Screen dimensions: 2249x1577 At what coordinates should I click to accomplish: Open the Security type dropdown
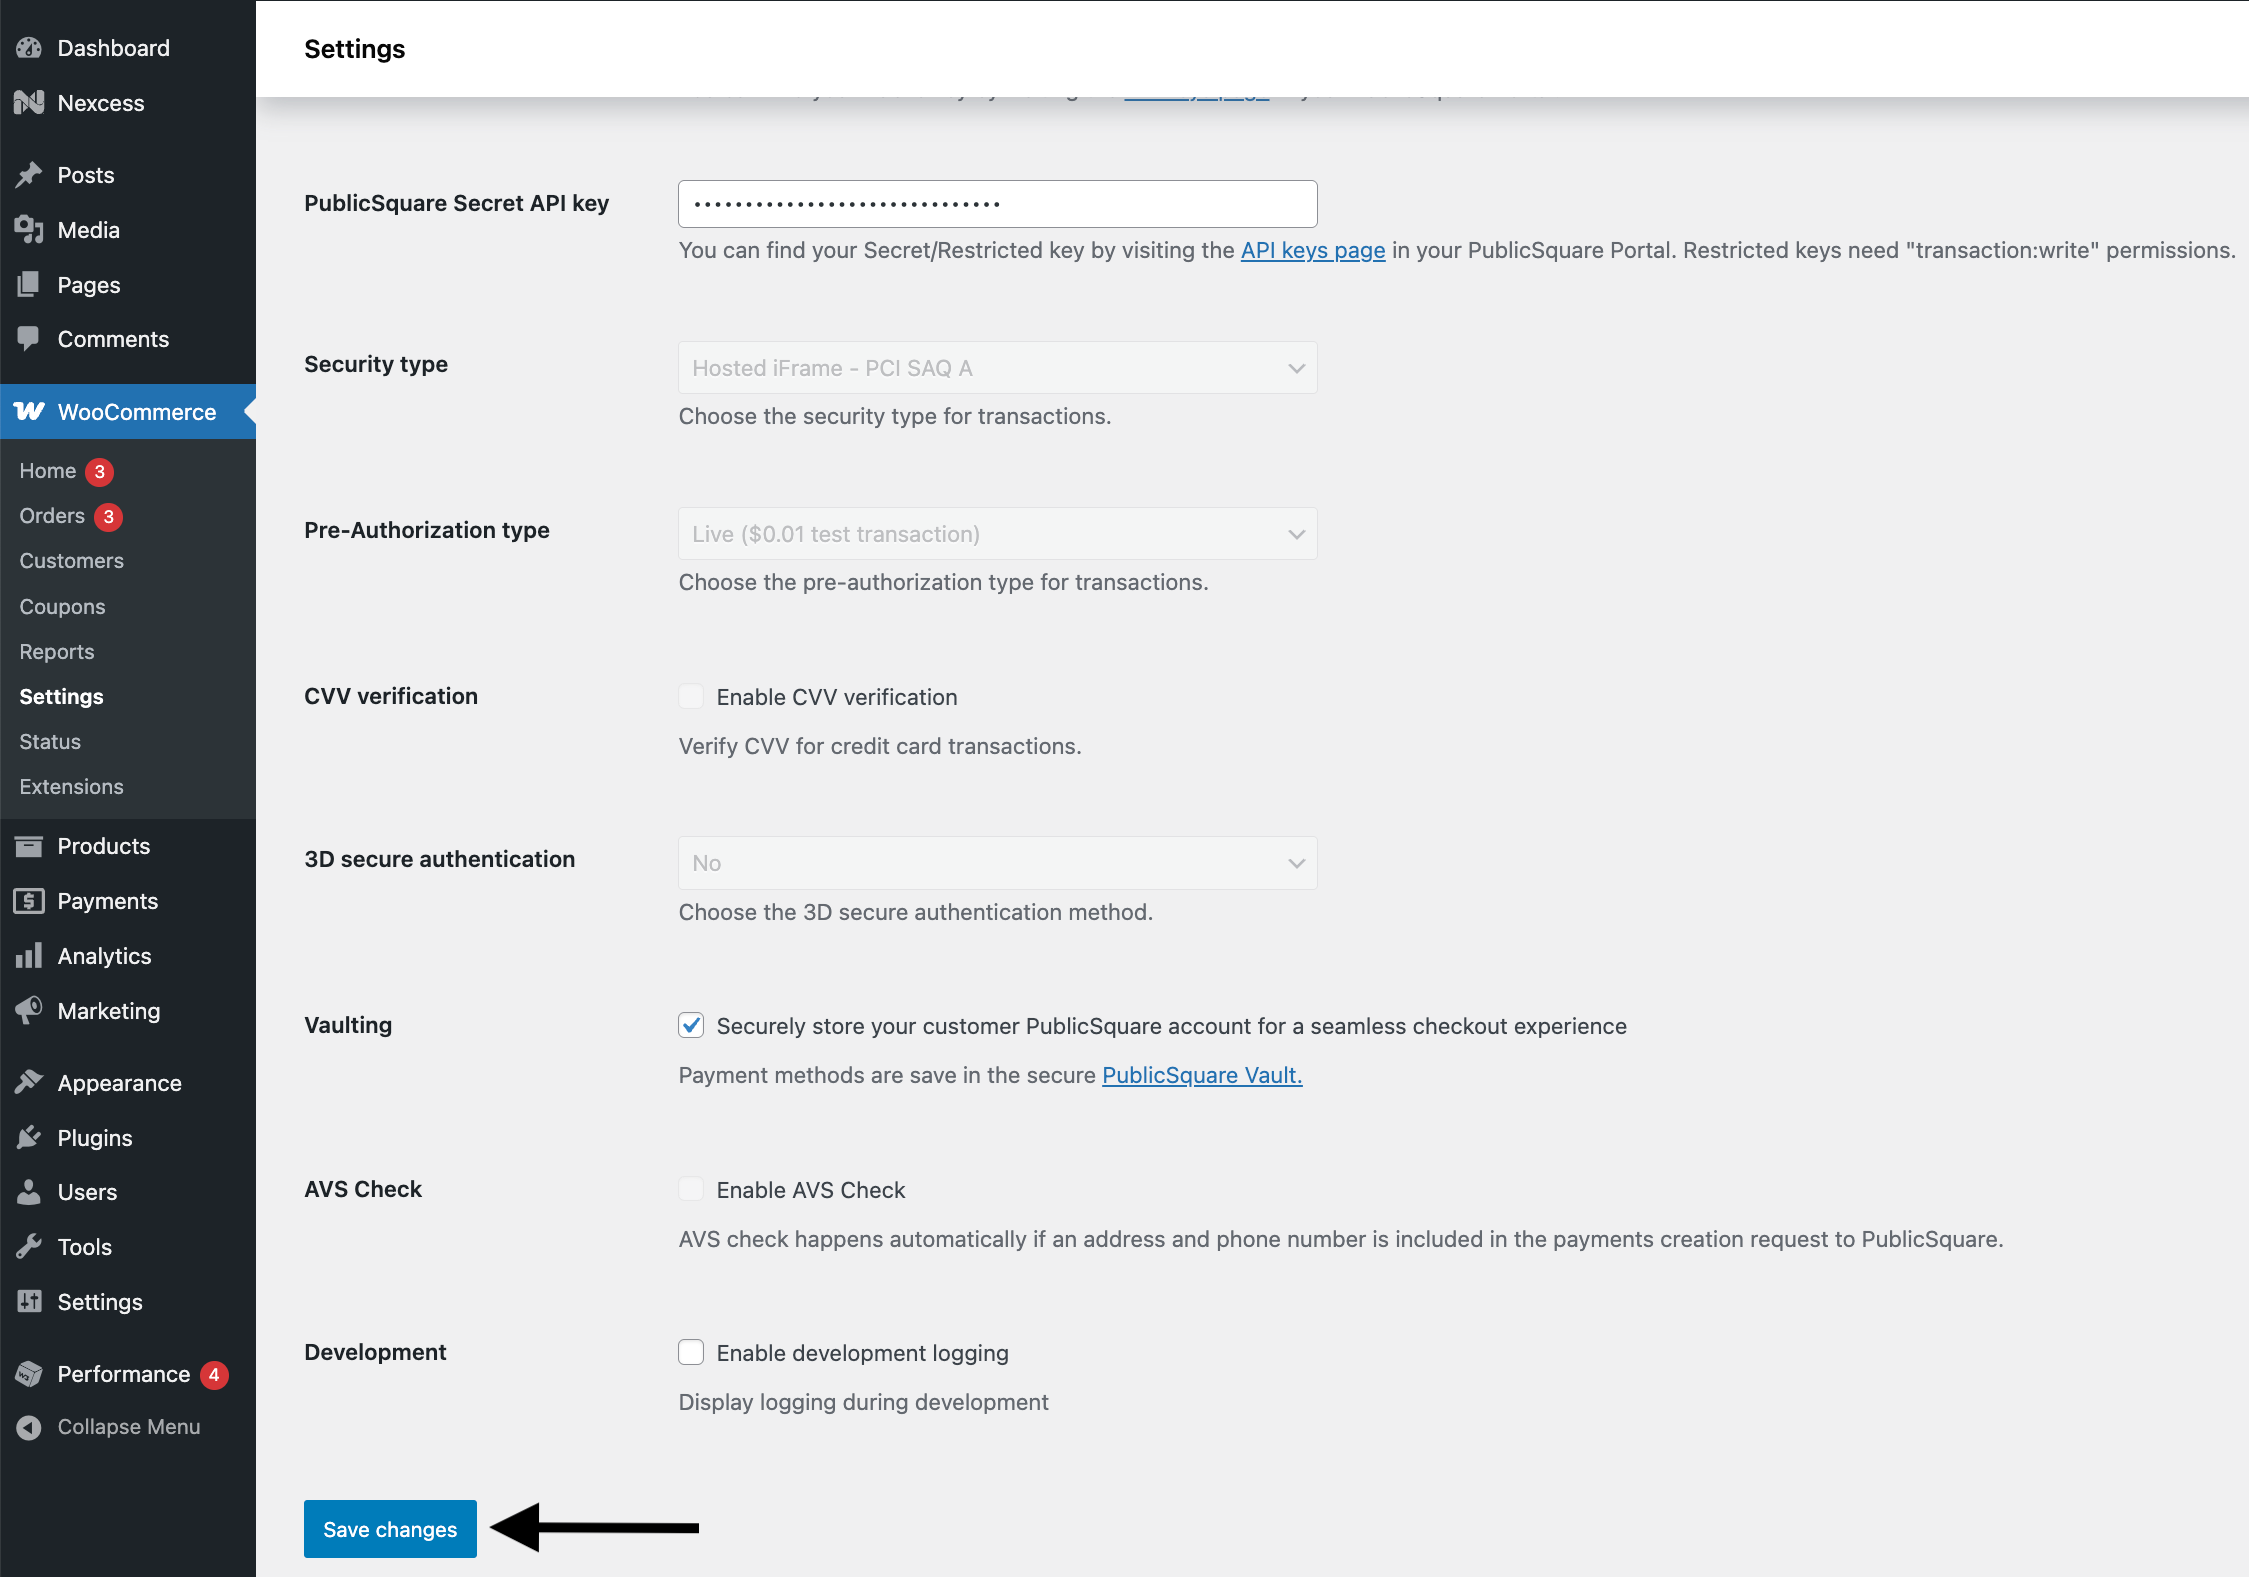(x=997, y=368)
